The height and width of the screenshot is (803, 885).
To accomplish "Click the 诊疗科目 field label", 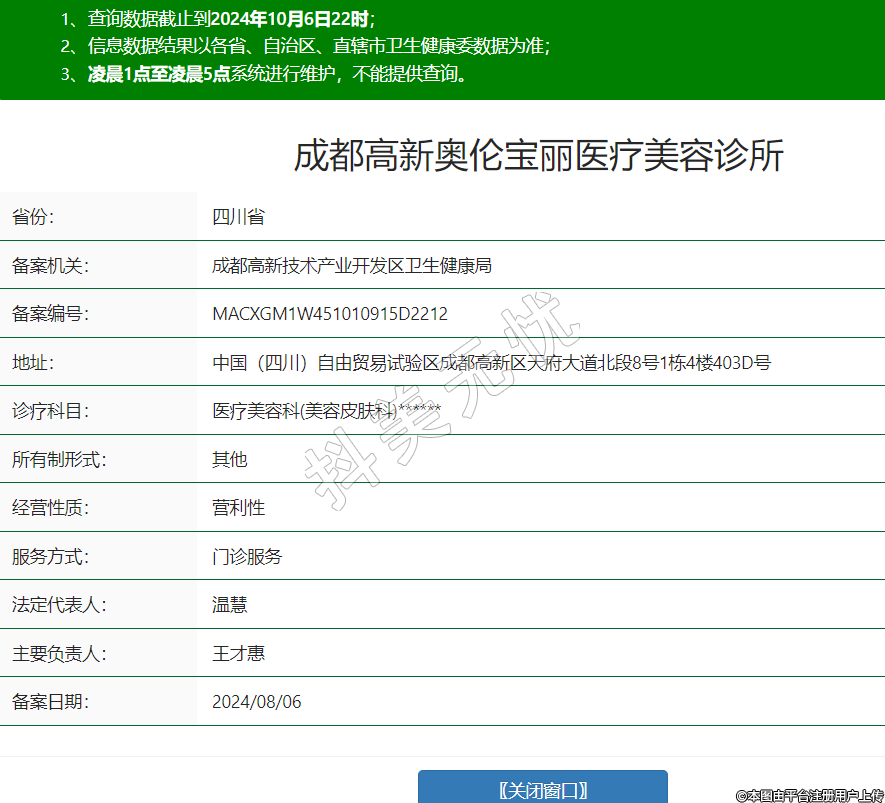I will [x=50, y=411].
